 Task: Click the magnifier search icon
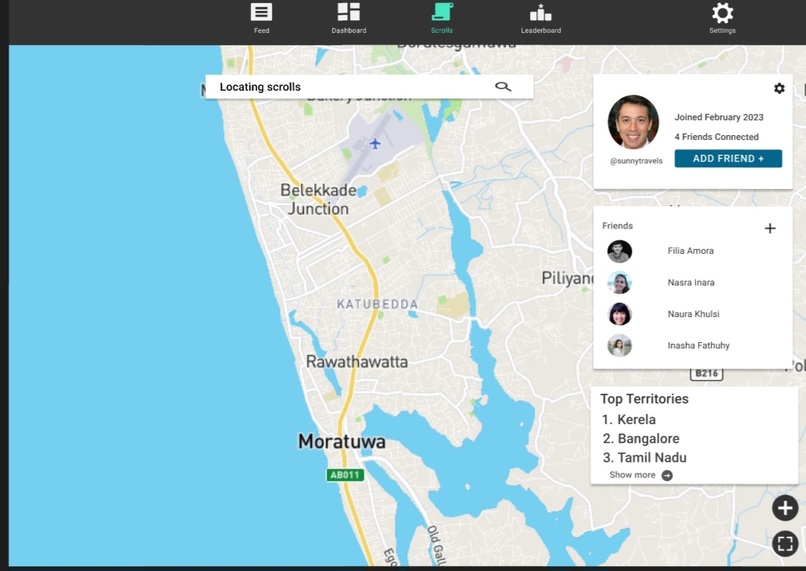(x=503, y=86)
